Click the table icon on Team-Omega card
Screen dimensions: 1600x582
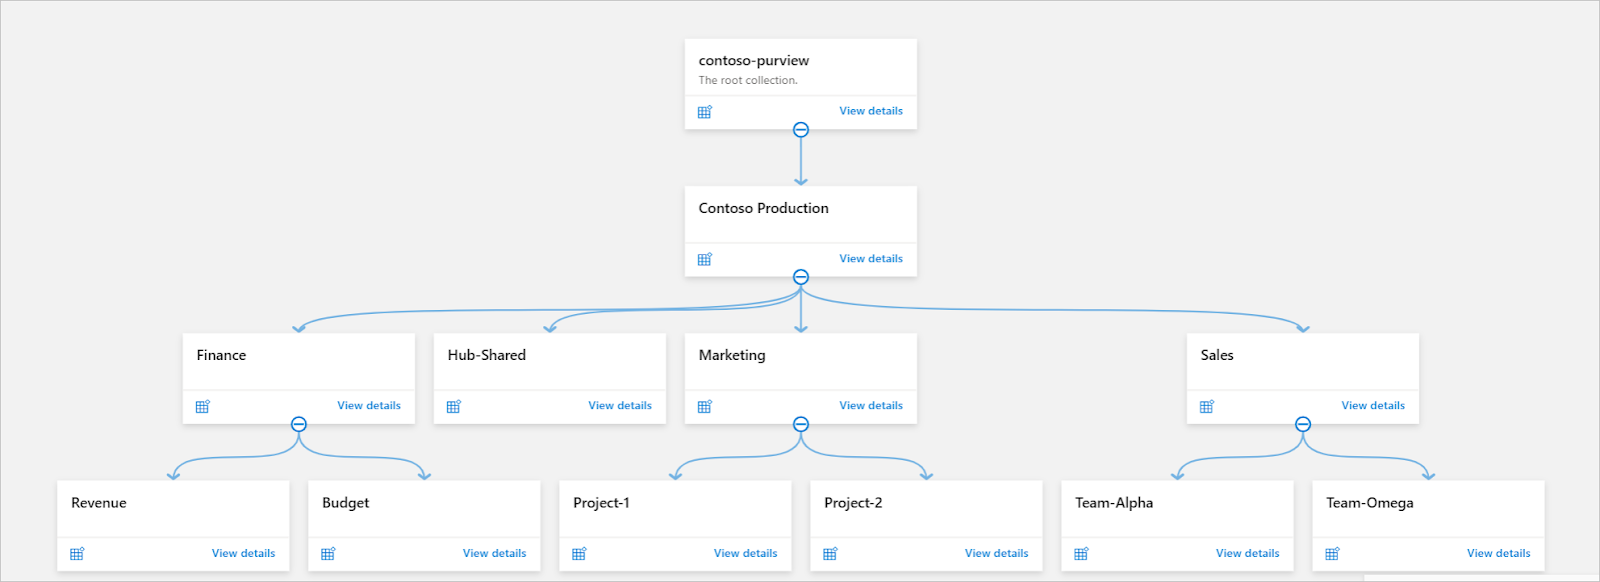[x=1332, y=553]
